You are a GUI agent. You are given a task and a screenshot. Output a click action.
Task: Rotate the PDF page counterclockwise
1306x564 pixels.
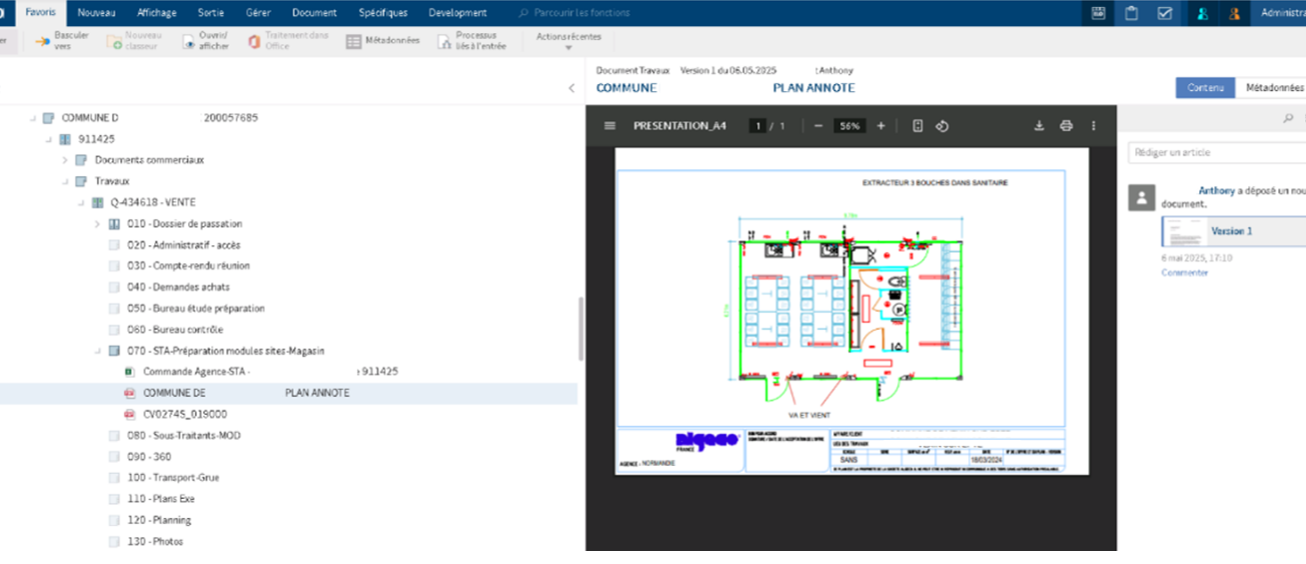click(941, 126)
